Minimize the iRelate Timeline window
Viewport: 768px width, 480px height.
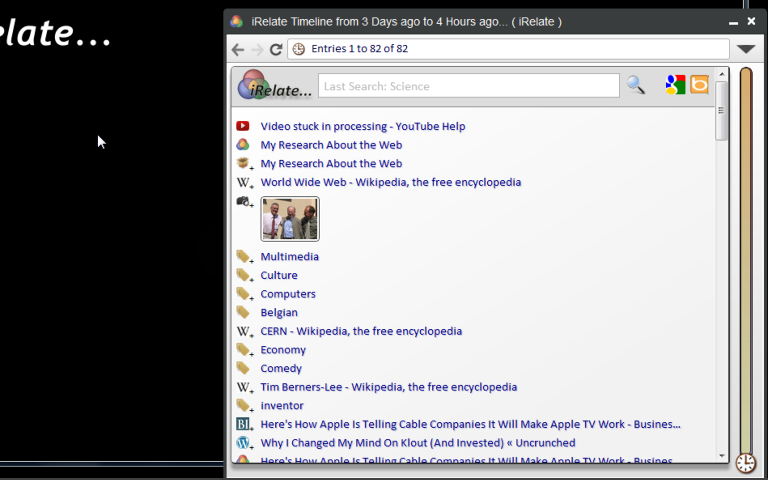coord(733,22)
